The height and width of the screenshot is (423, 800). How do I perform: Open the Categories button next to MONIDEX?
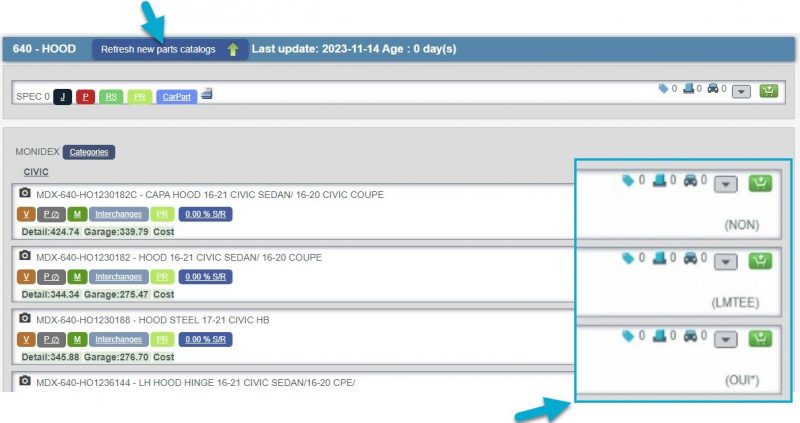89,152
